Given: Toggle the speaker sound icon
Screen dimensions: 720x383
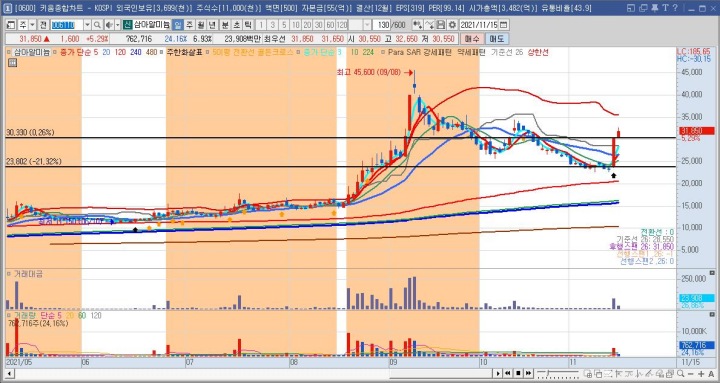Looking at the screenshot, I should click(109, 25).
